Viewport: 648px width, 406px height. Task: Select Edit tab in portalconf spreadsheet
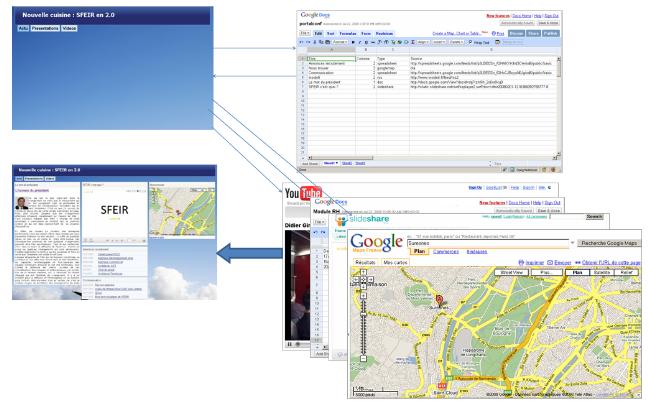point(318,33)
